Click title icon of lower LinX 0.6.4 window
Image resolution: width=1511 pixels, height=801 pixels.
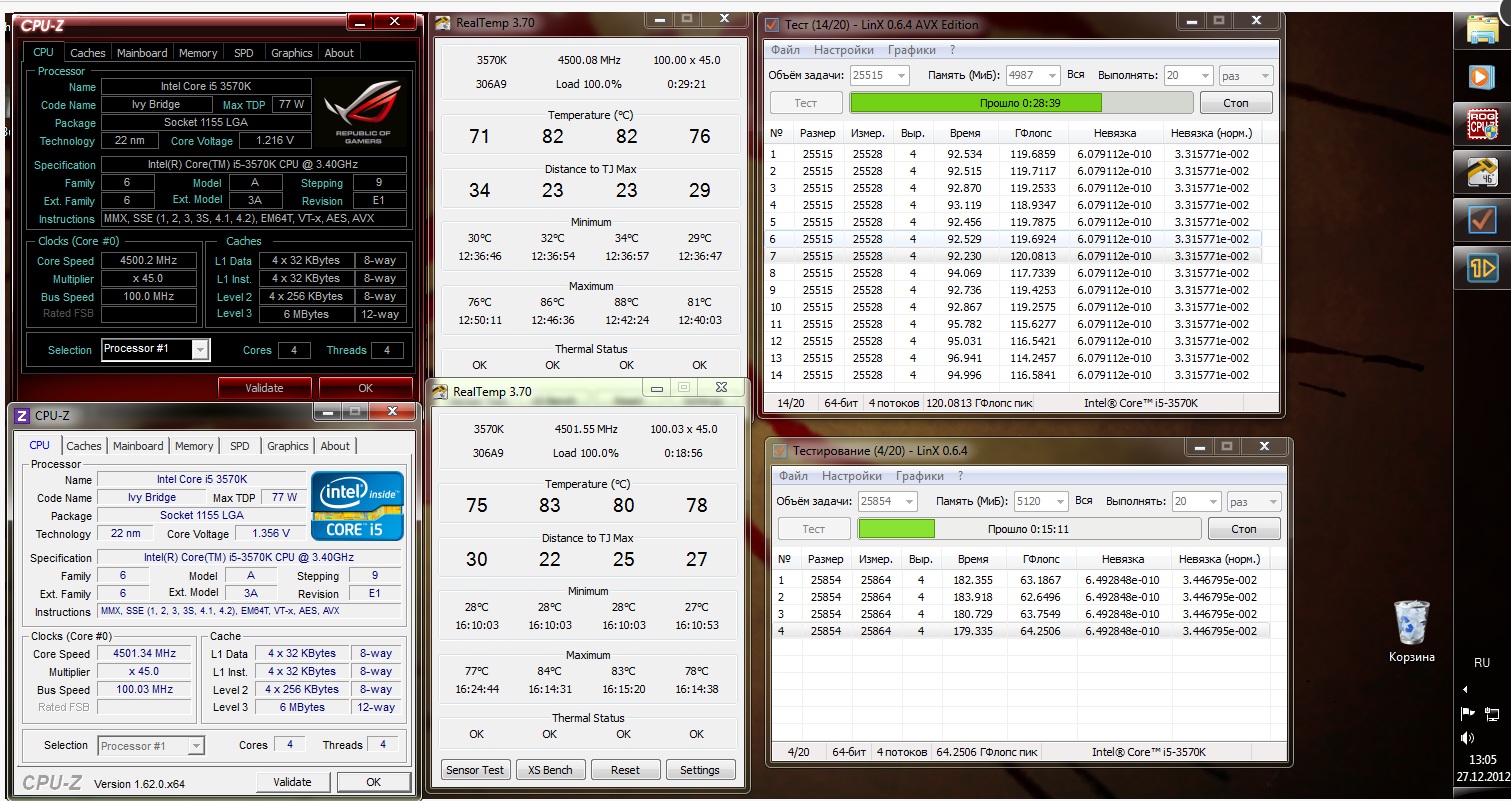click(780, 451)
